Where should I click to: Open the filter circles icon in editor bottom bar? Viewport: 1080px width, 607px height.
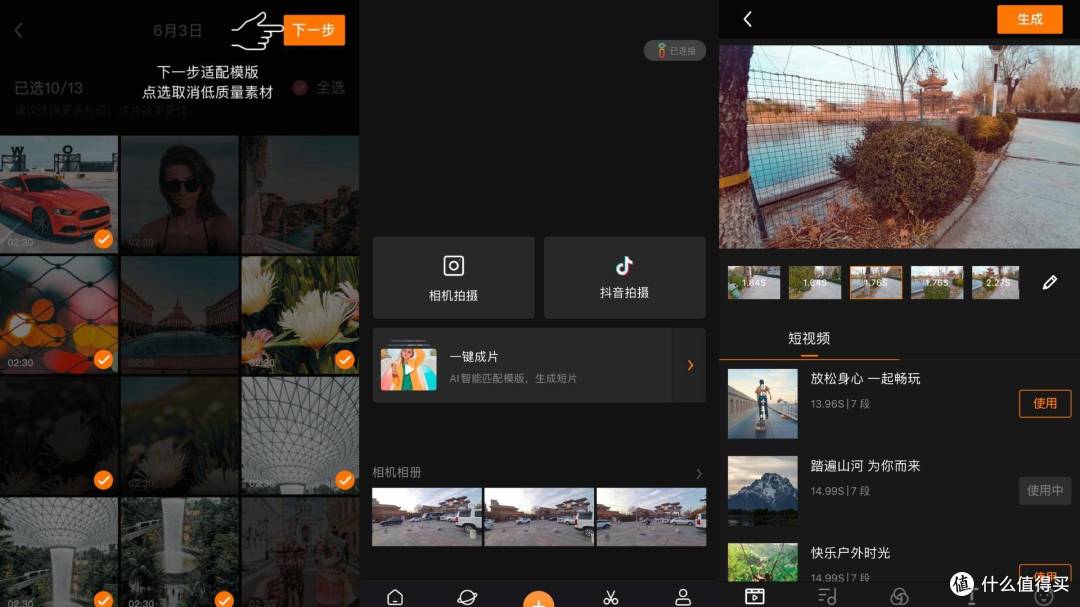tap(899, 596)
